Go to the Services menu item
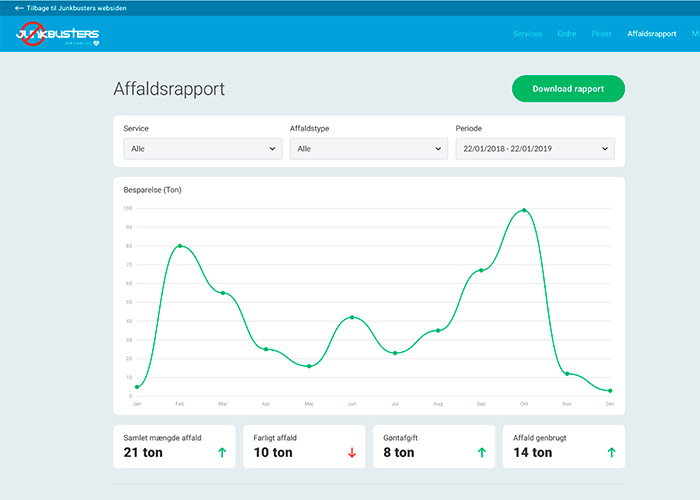Screen dimensions: 700x500 (x=527, y=34)
